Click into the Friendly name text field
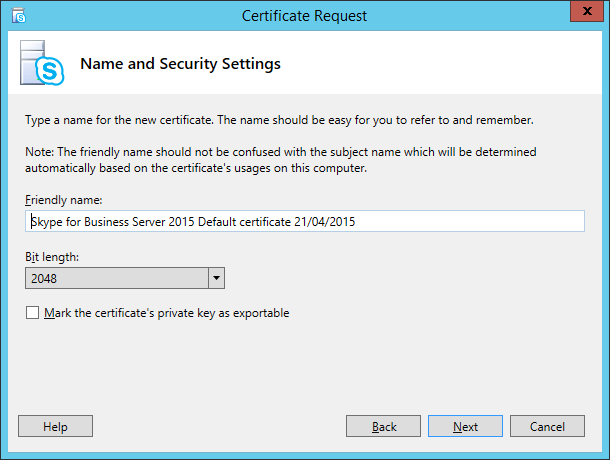The image size is (610, 460). [305, 221]
